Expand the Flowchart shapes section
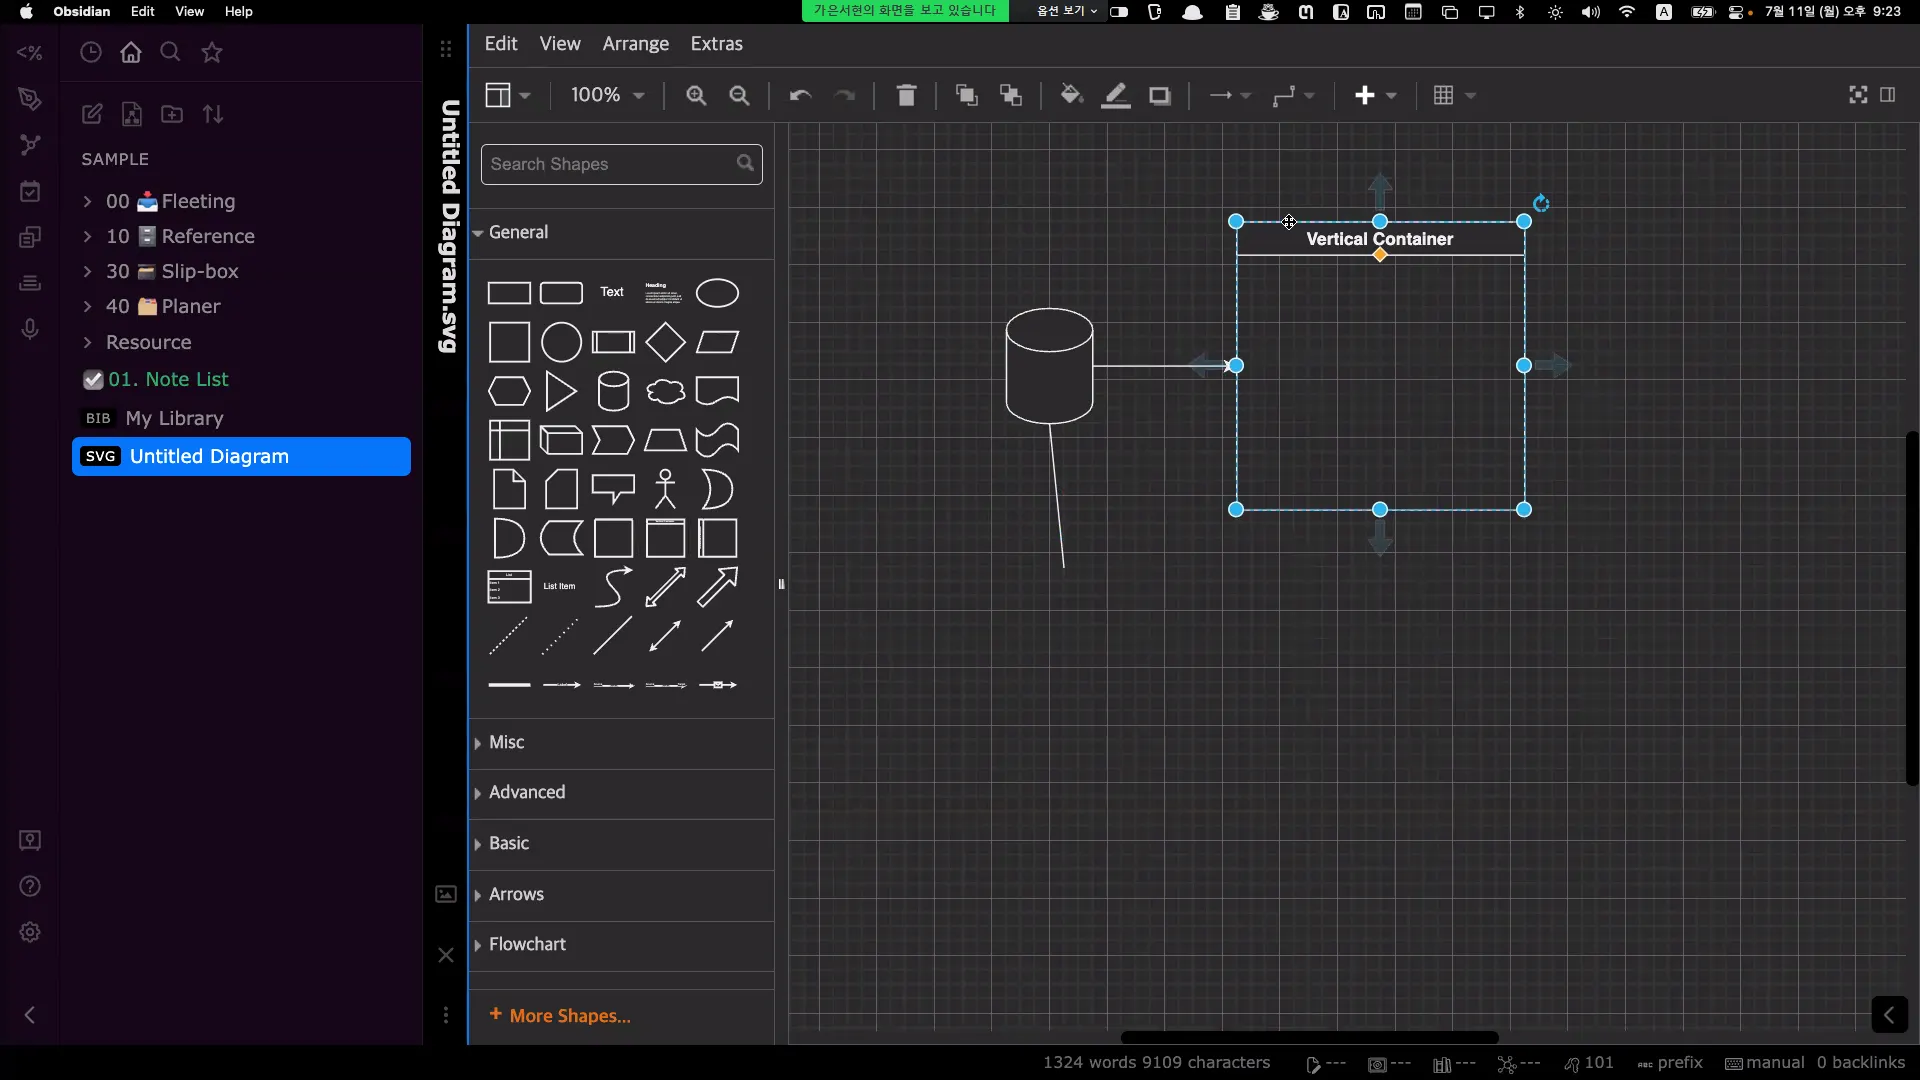1920x1080 pixels. [x=527, y=944]
